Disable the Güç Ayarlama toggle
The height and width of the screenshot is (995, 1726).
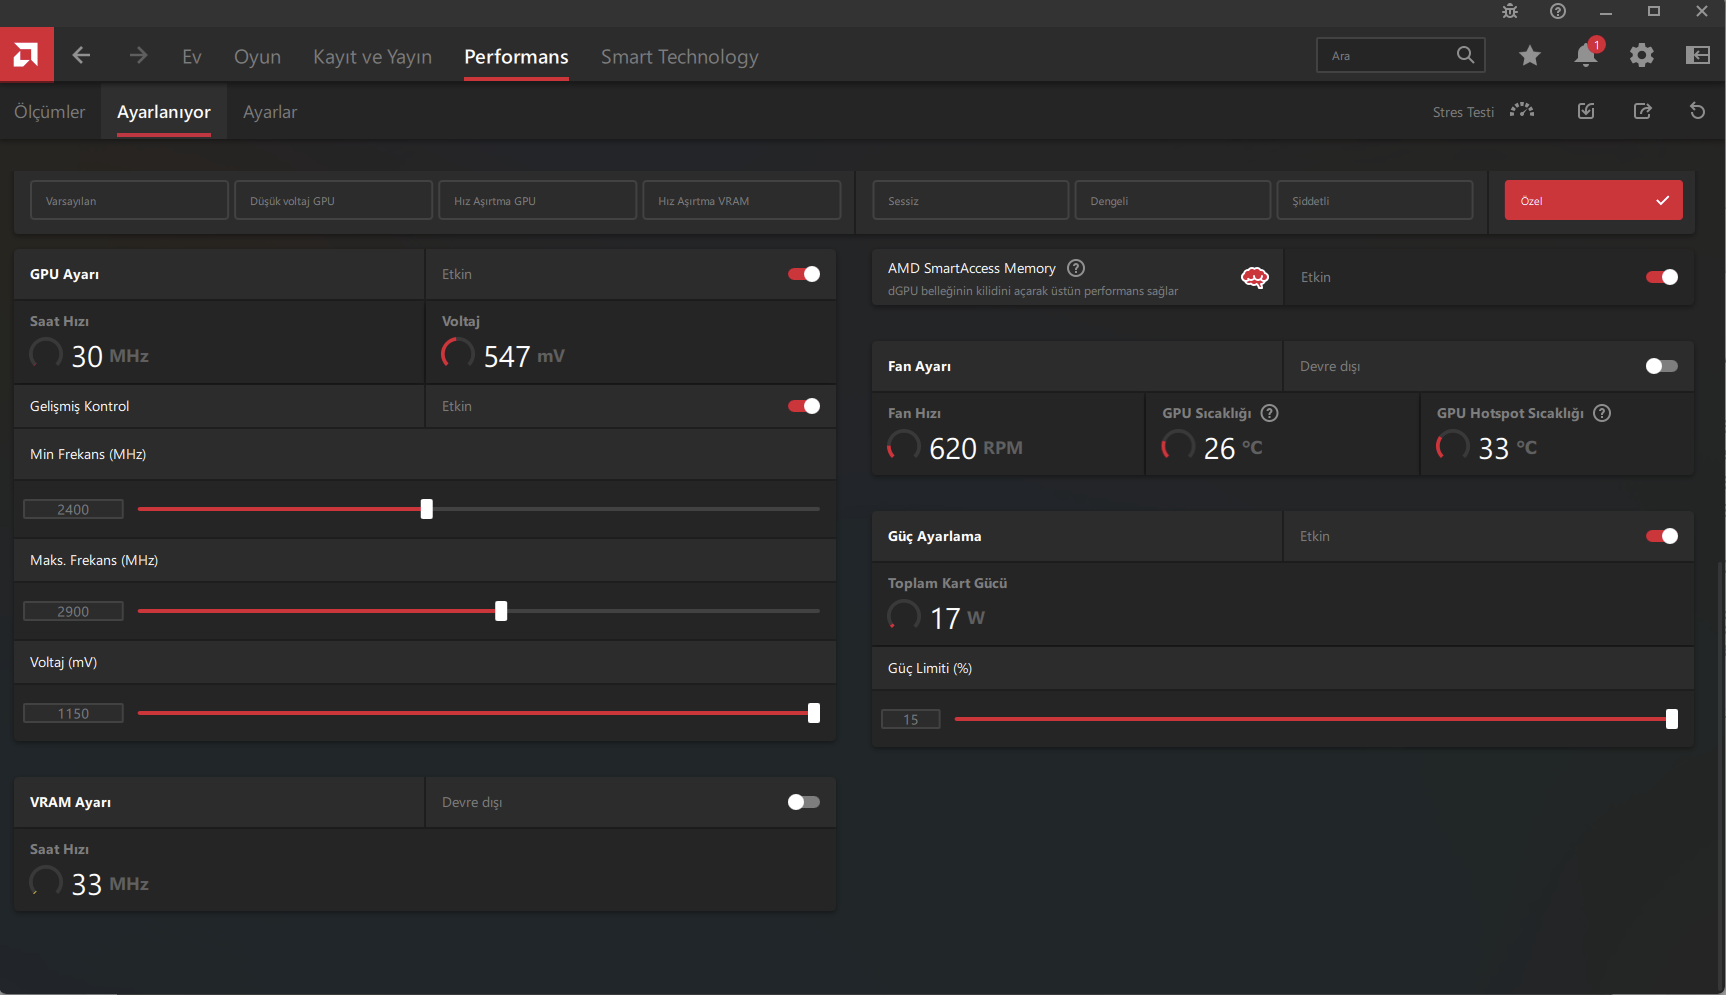pyautogui.click(x=1662, y=536)
